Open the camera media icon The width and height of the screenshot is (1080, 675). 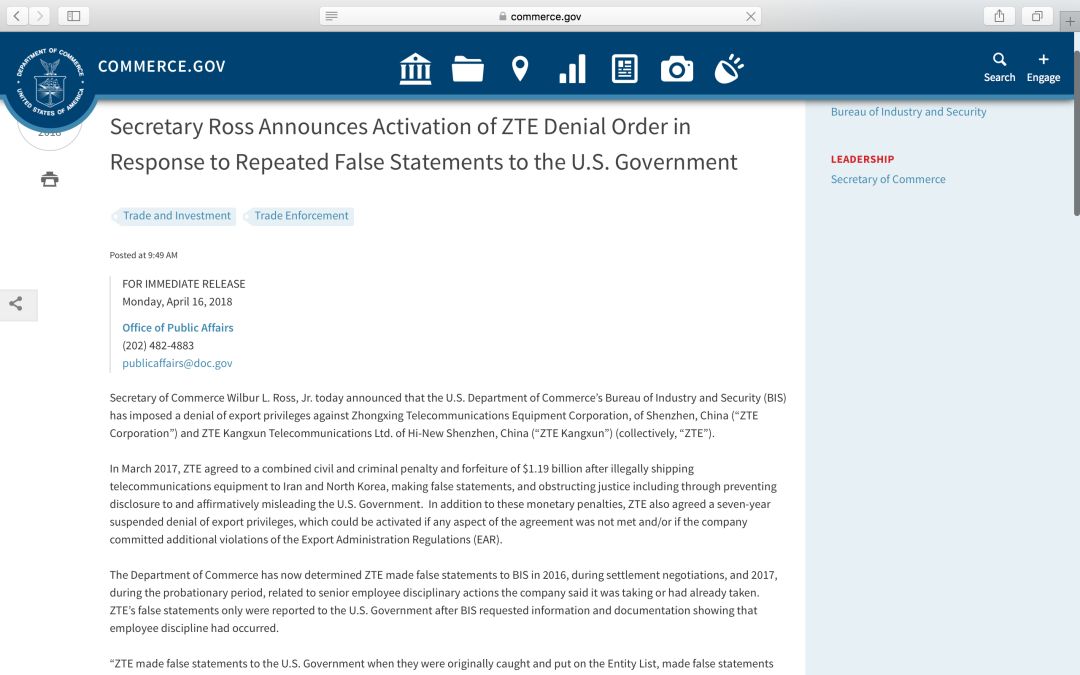[x=677, y=69]
